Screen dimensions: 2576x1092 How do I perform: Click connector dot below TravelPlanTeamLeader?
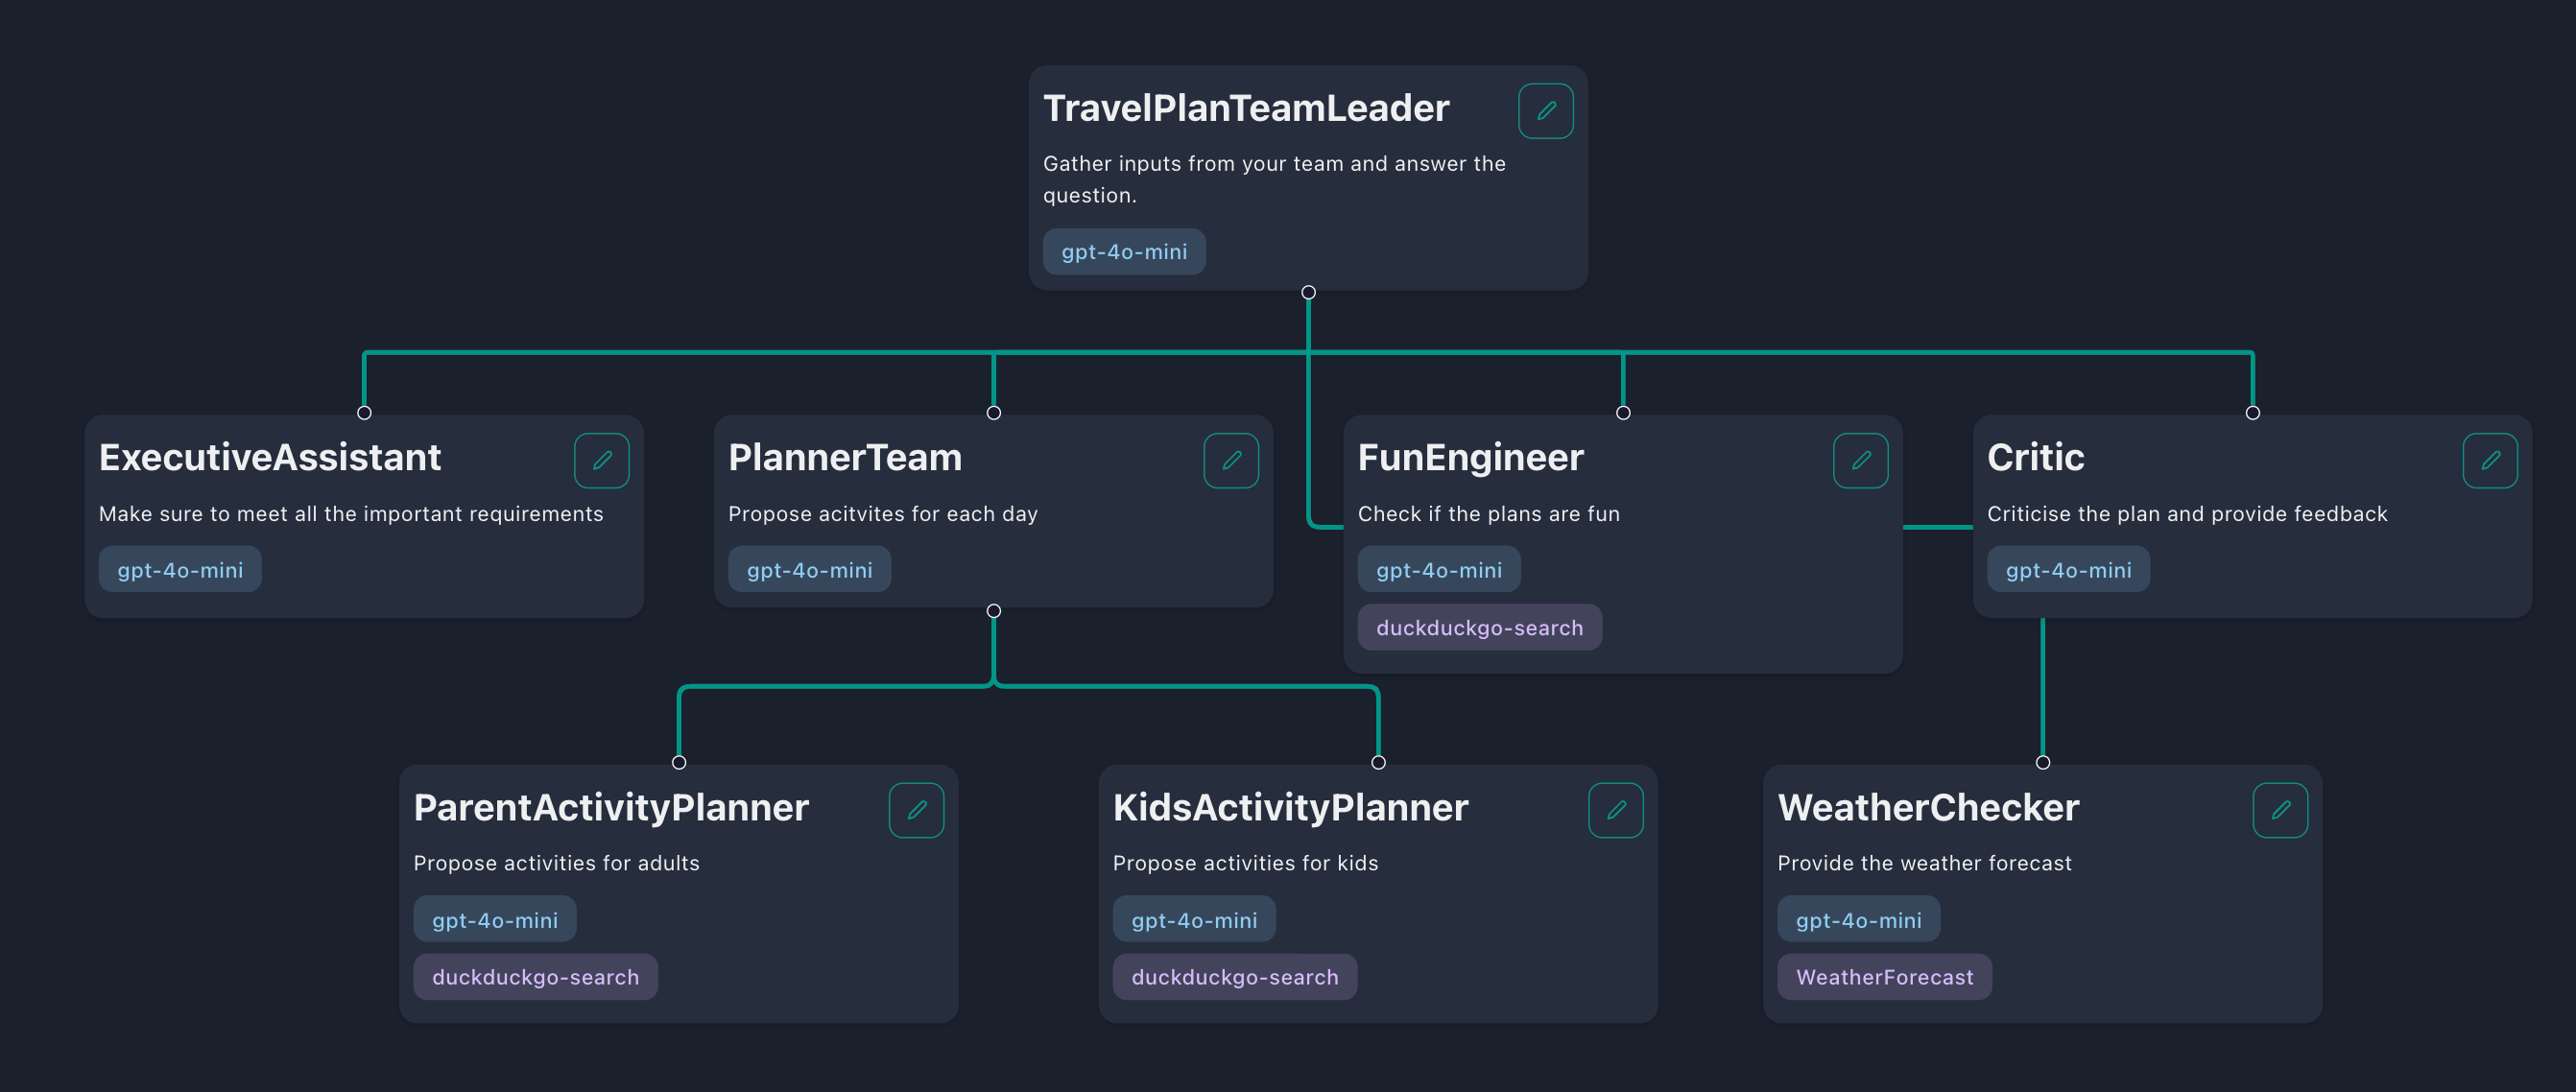pyautogui.click(x=1308, y=292)
